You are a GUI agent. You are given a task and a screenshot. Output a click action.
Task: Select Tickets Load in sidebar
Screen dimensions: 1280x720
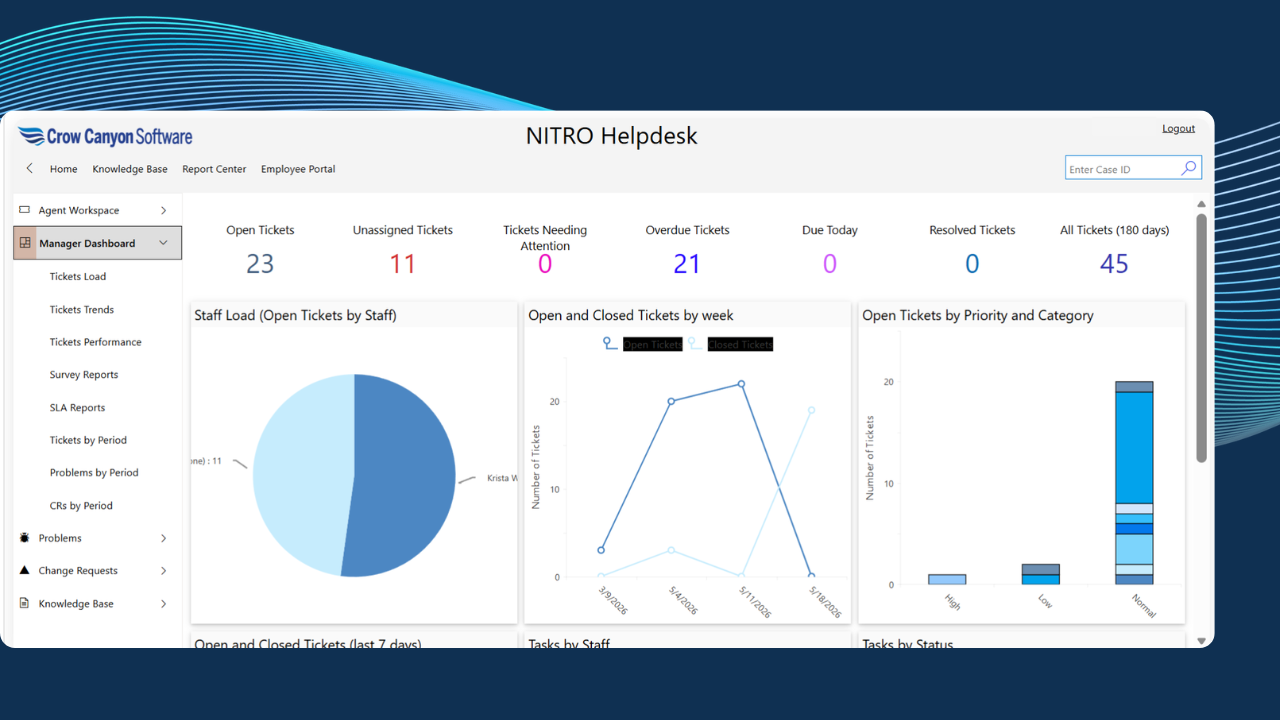(x=78, y=277)
